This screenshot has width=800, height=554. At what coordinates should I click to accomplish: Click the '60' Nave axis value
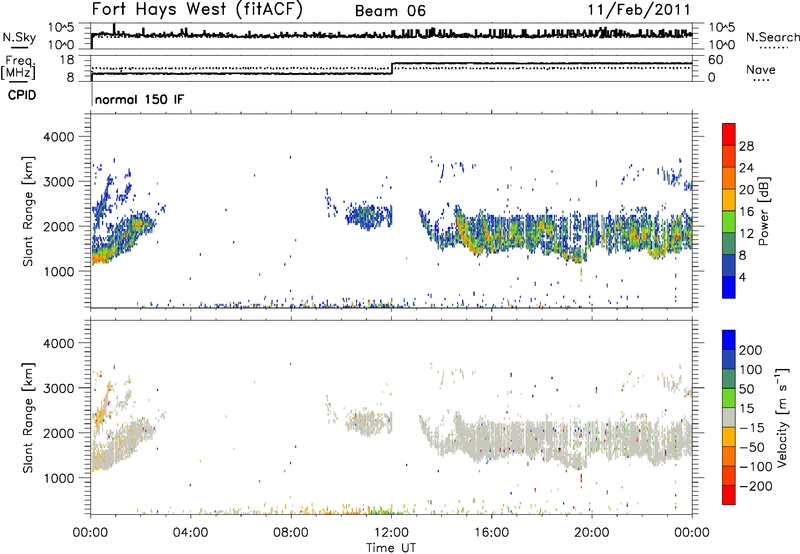tap(716, 60)
